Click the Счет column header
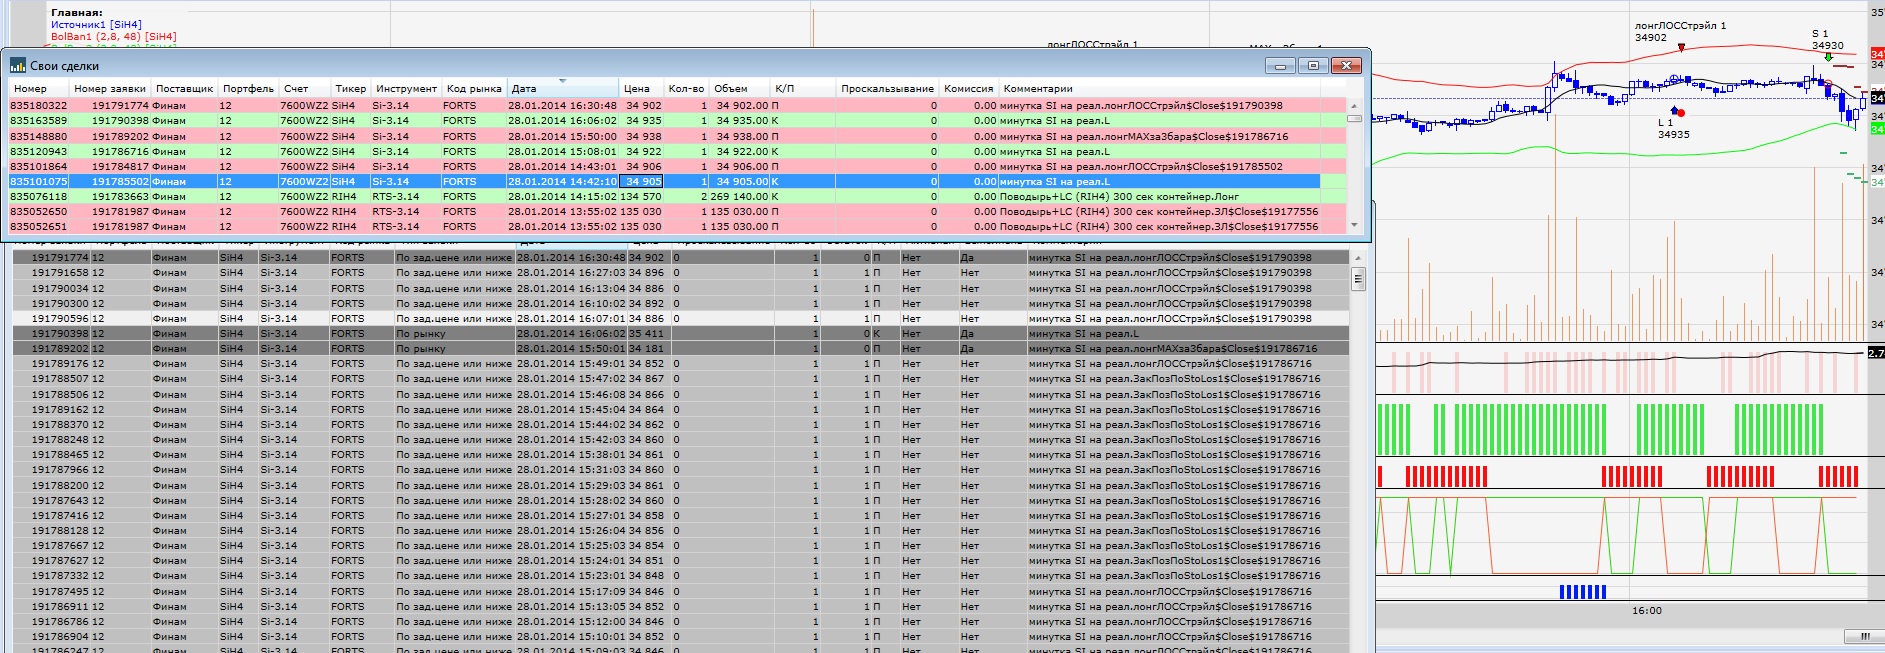Viewport: 1885px width, 653px height. [x=304, y=88]
